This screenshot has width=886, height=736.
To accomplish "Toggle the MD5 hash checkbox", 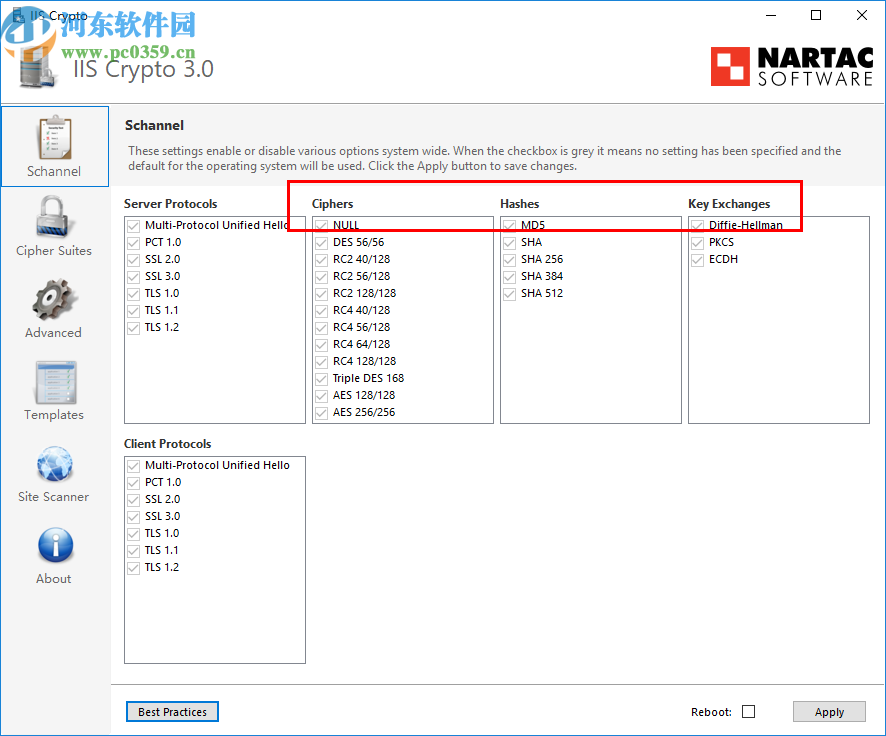I will [510, 226].
